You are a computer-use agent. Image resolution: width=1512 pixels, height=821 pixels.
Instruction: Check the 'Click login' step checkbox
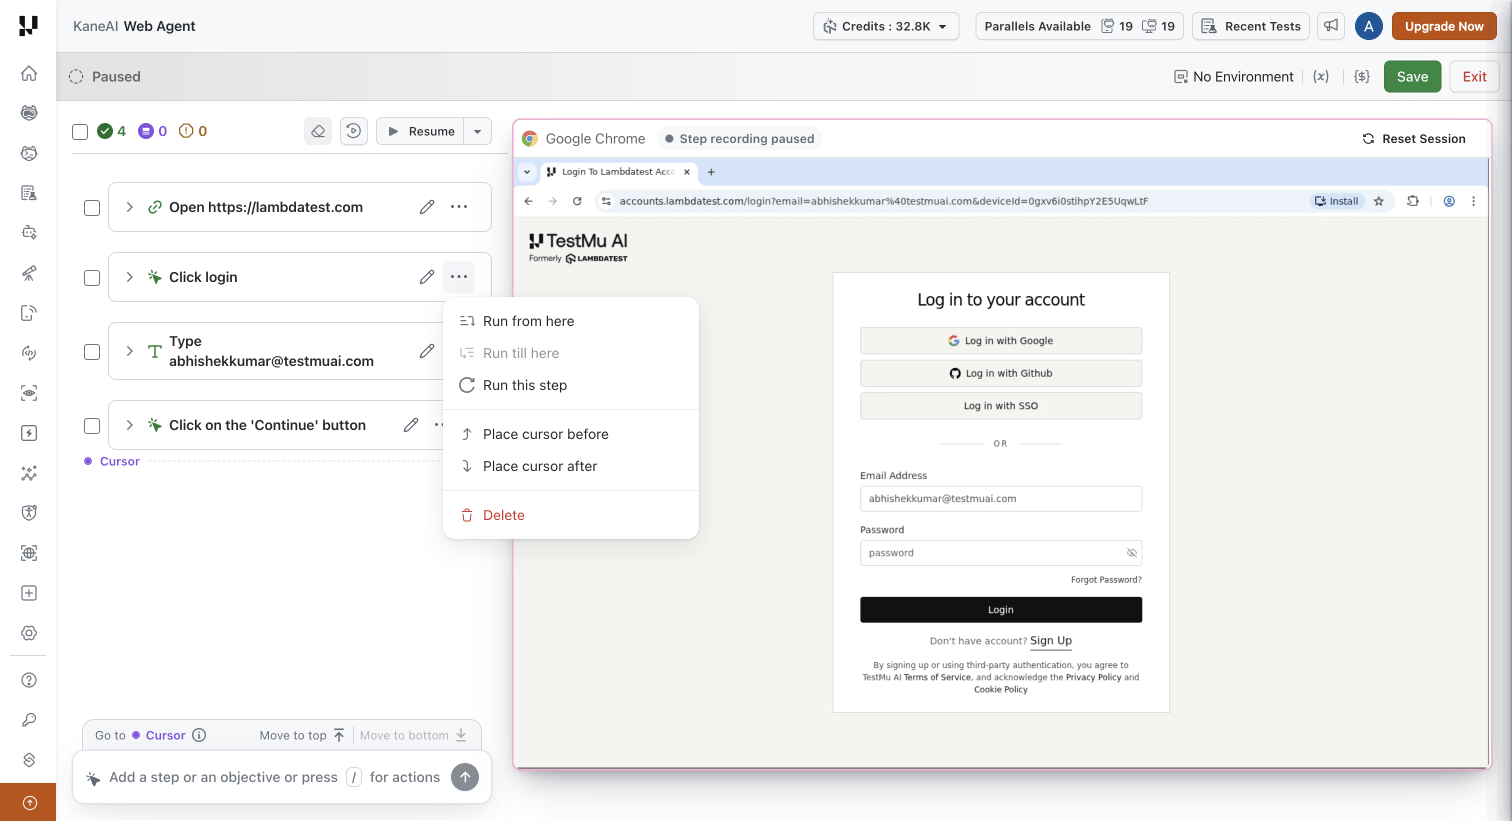pos(92,278)
